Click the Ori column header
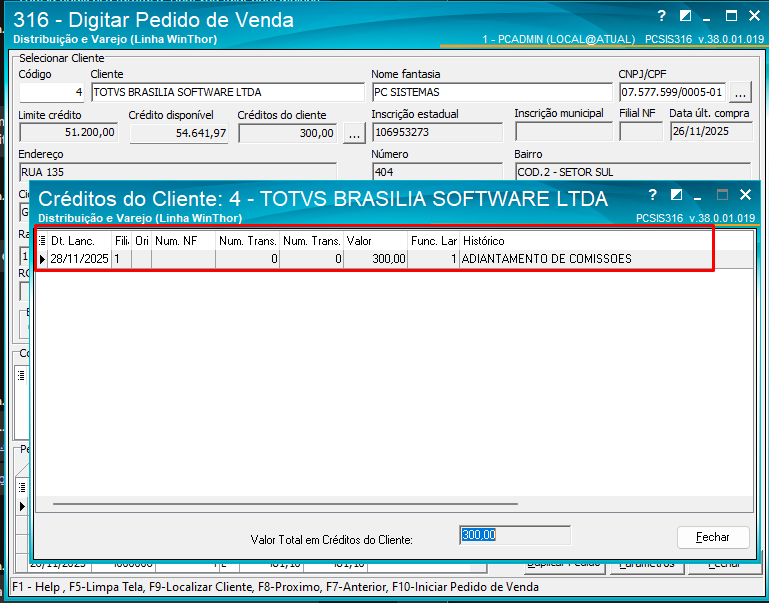The width and height of the screenshot is (769, 603). point(142,241)
